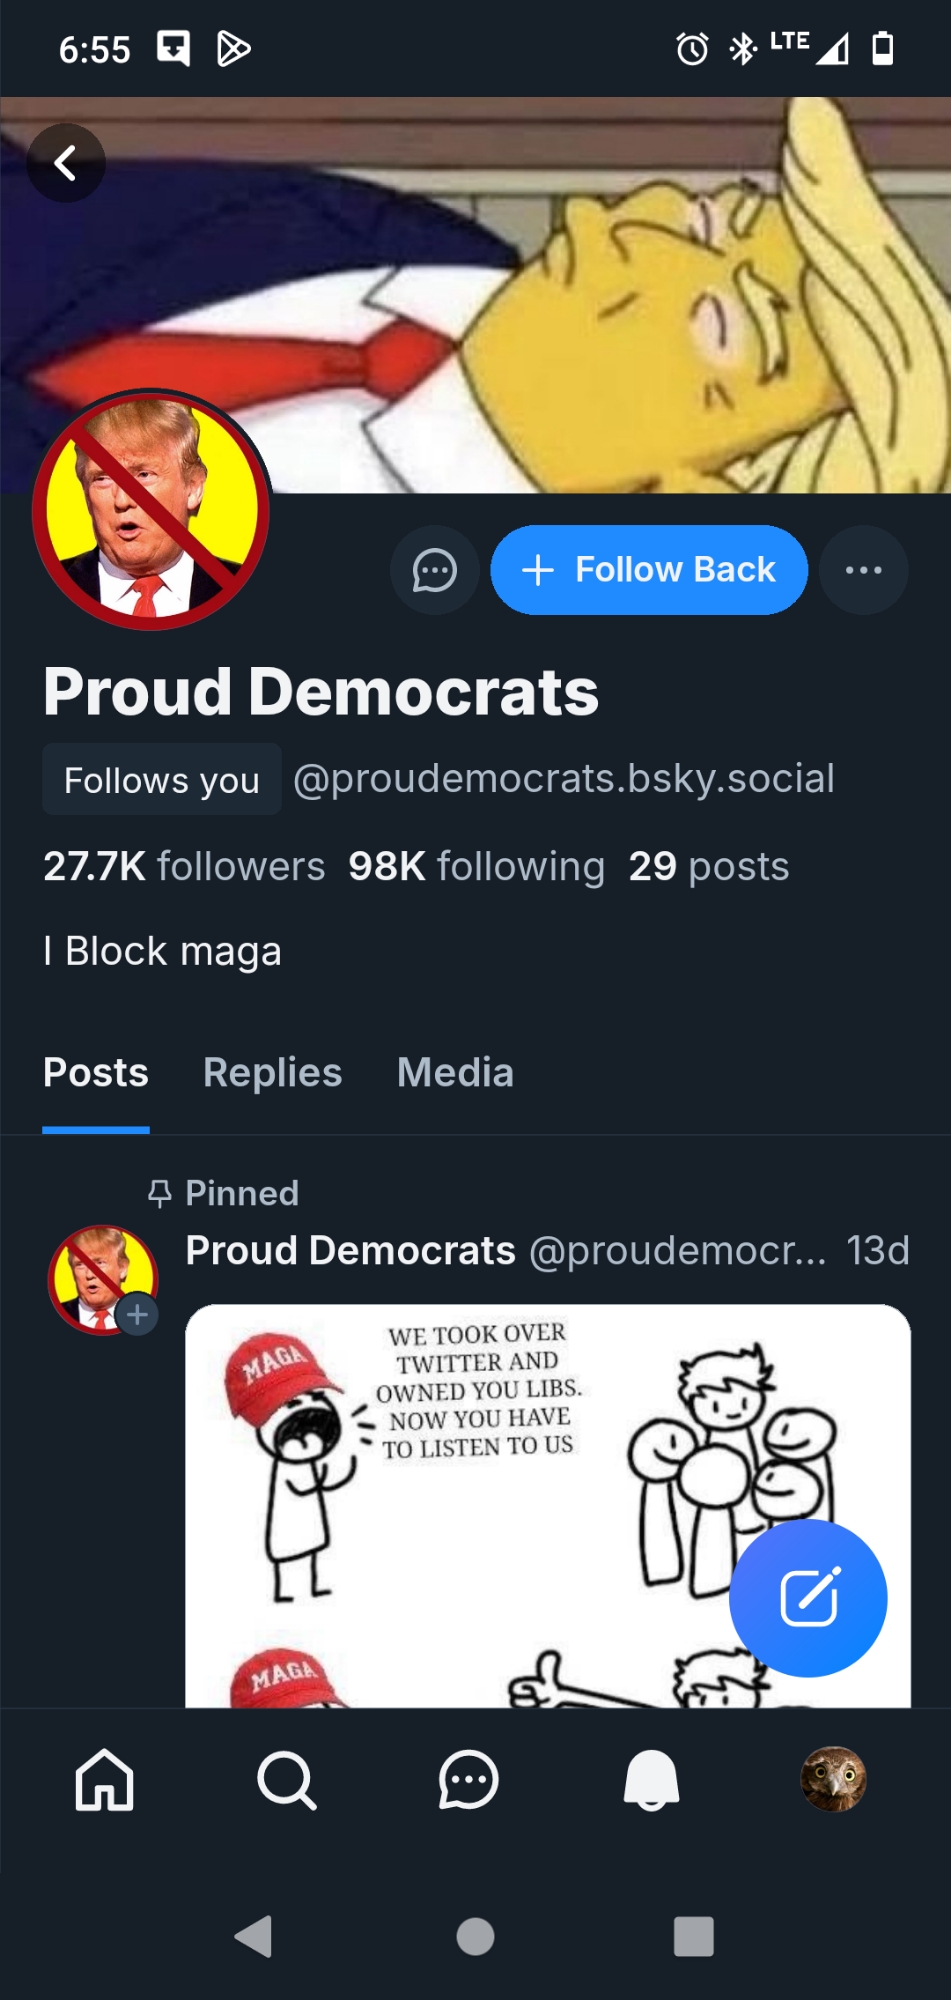Open Chats in bottom navigation bar

468,1781
